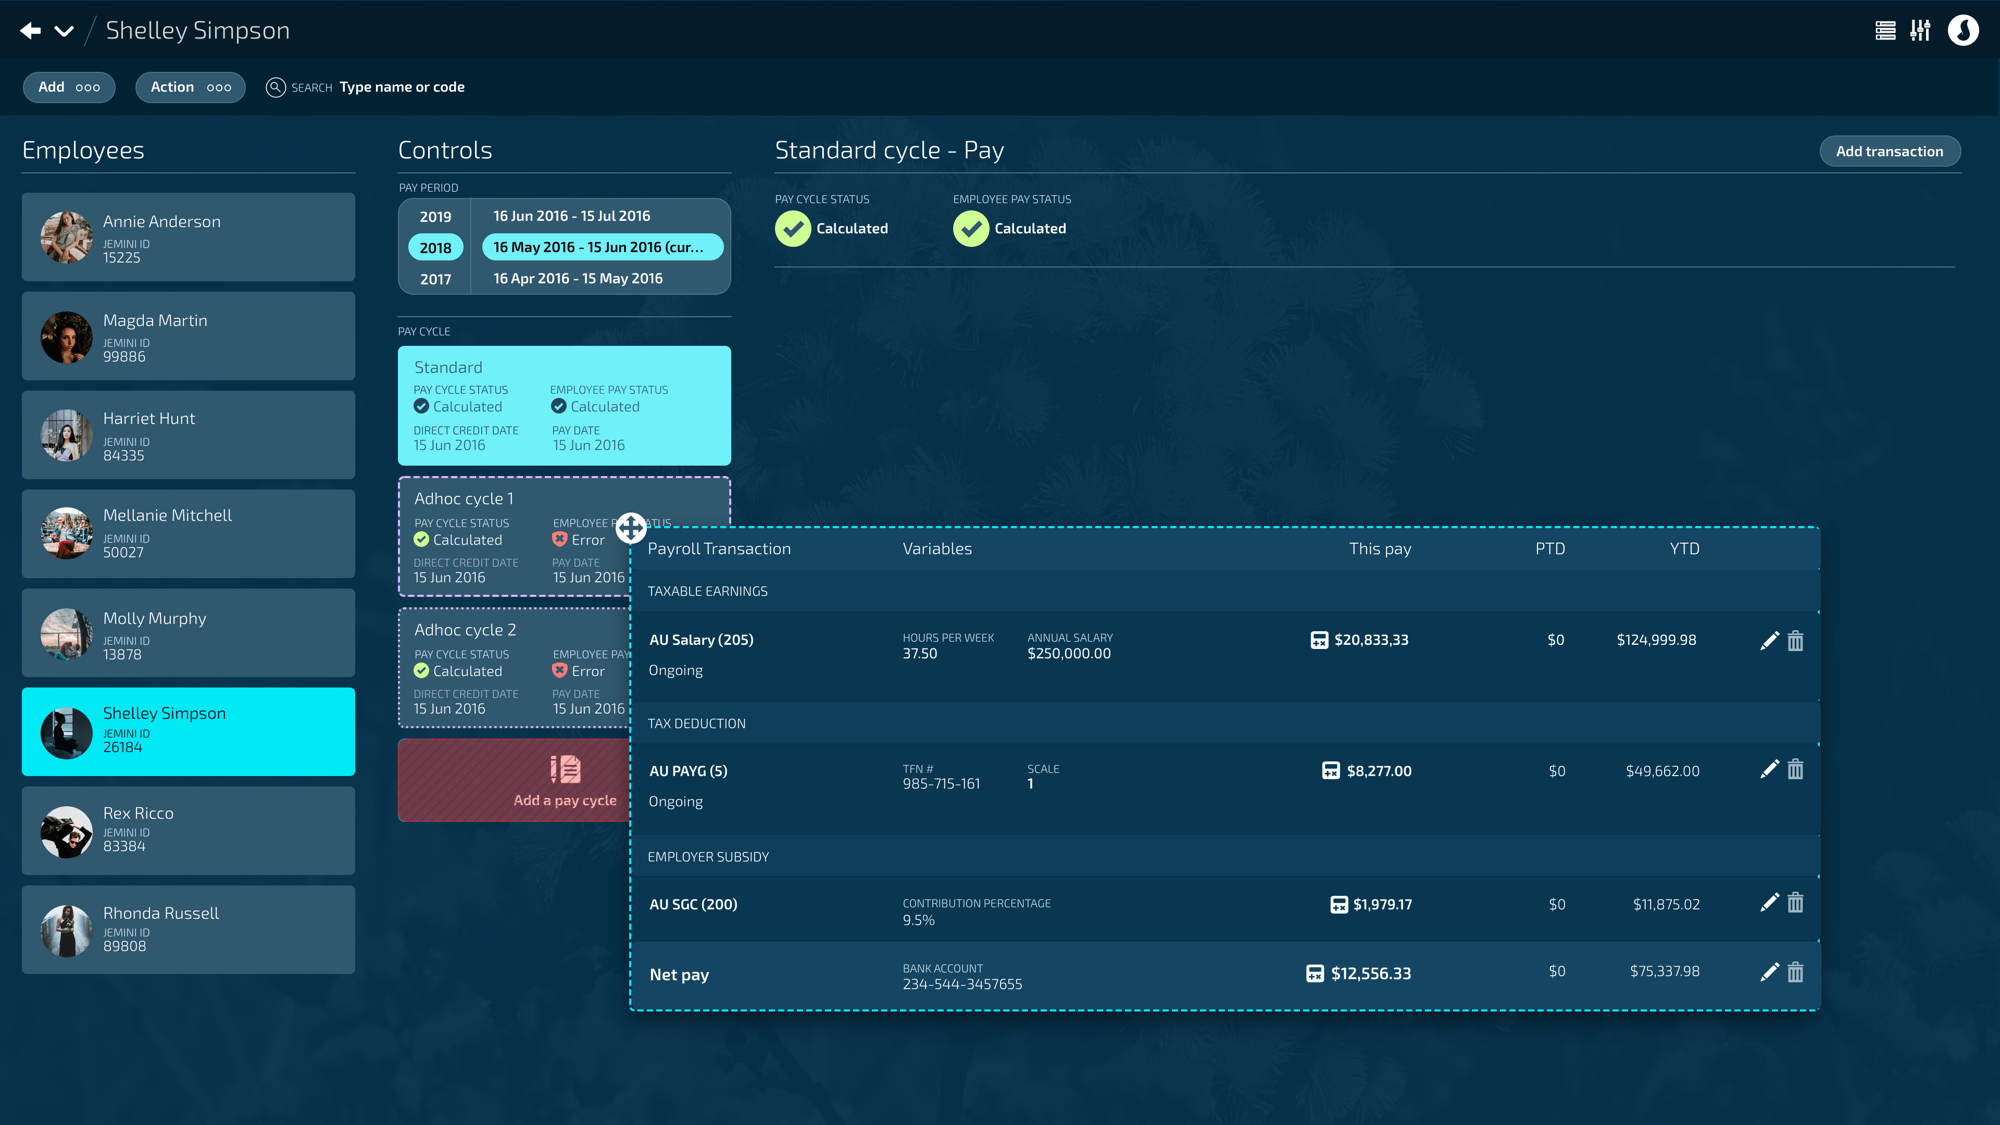Select period 16 Jun 2016 - 15 Jul 2016
Screen dimensions: 2000x1125
(571, 216)
